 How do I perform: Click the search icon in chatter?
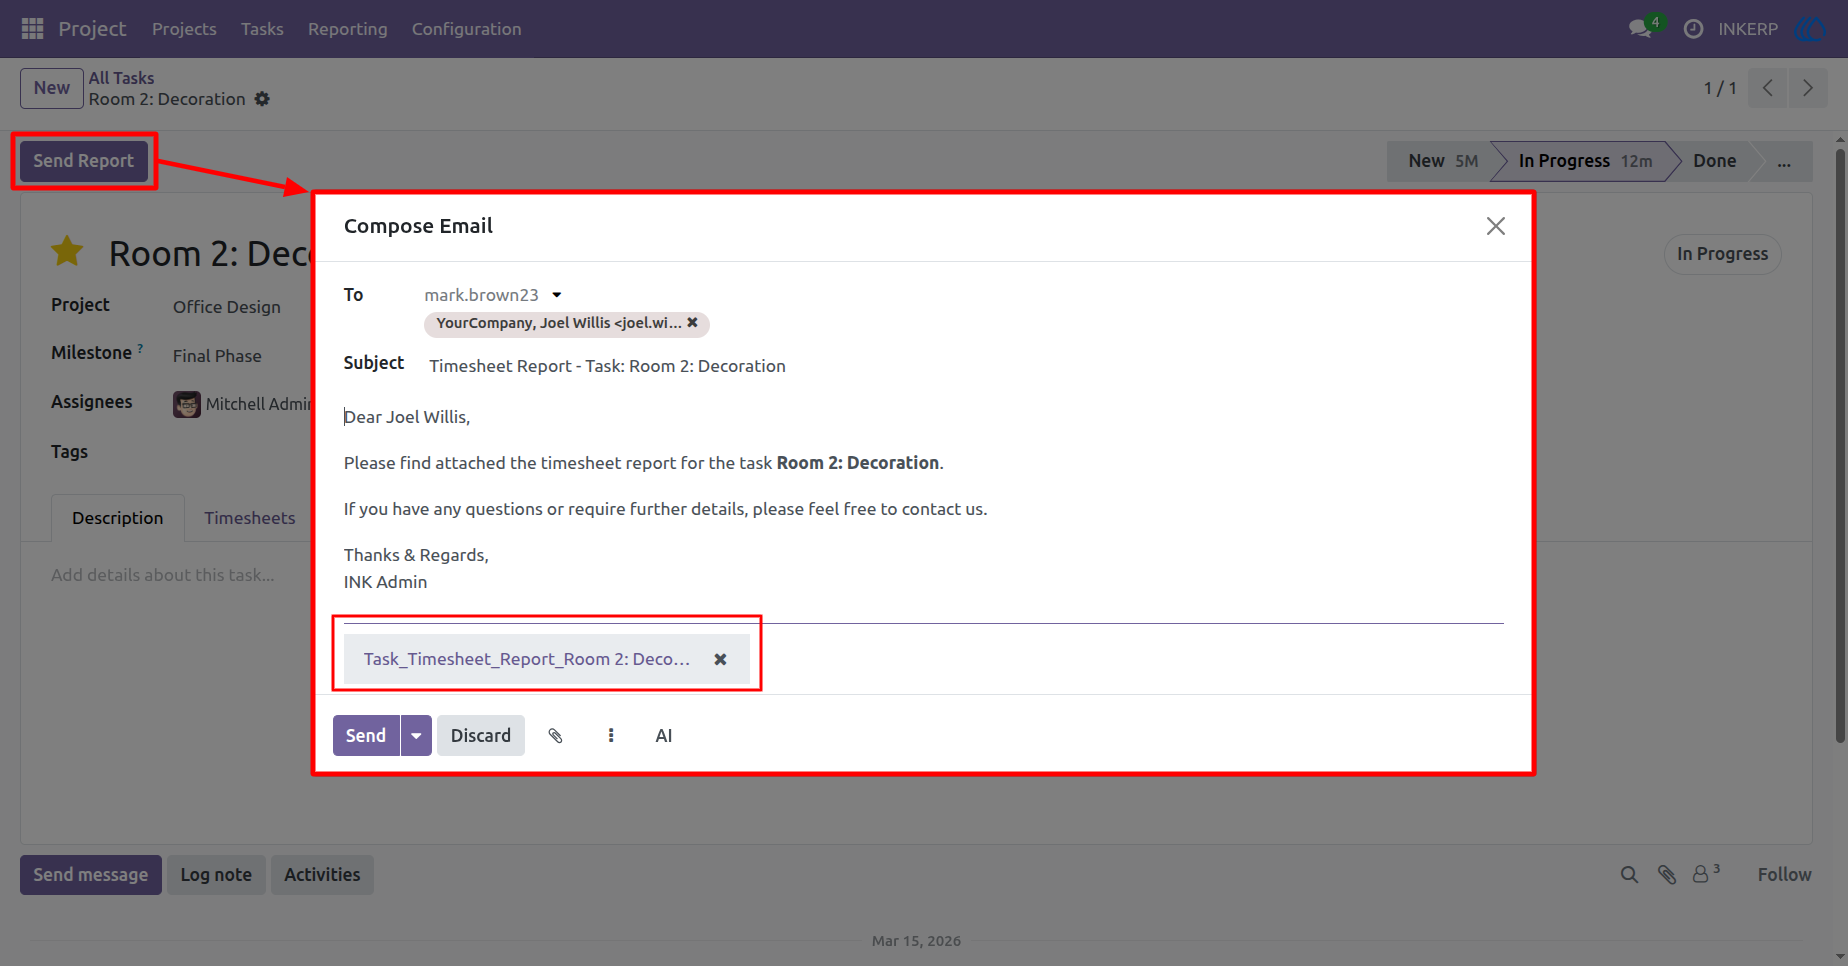click(1629, 875)
